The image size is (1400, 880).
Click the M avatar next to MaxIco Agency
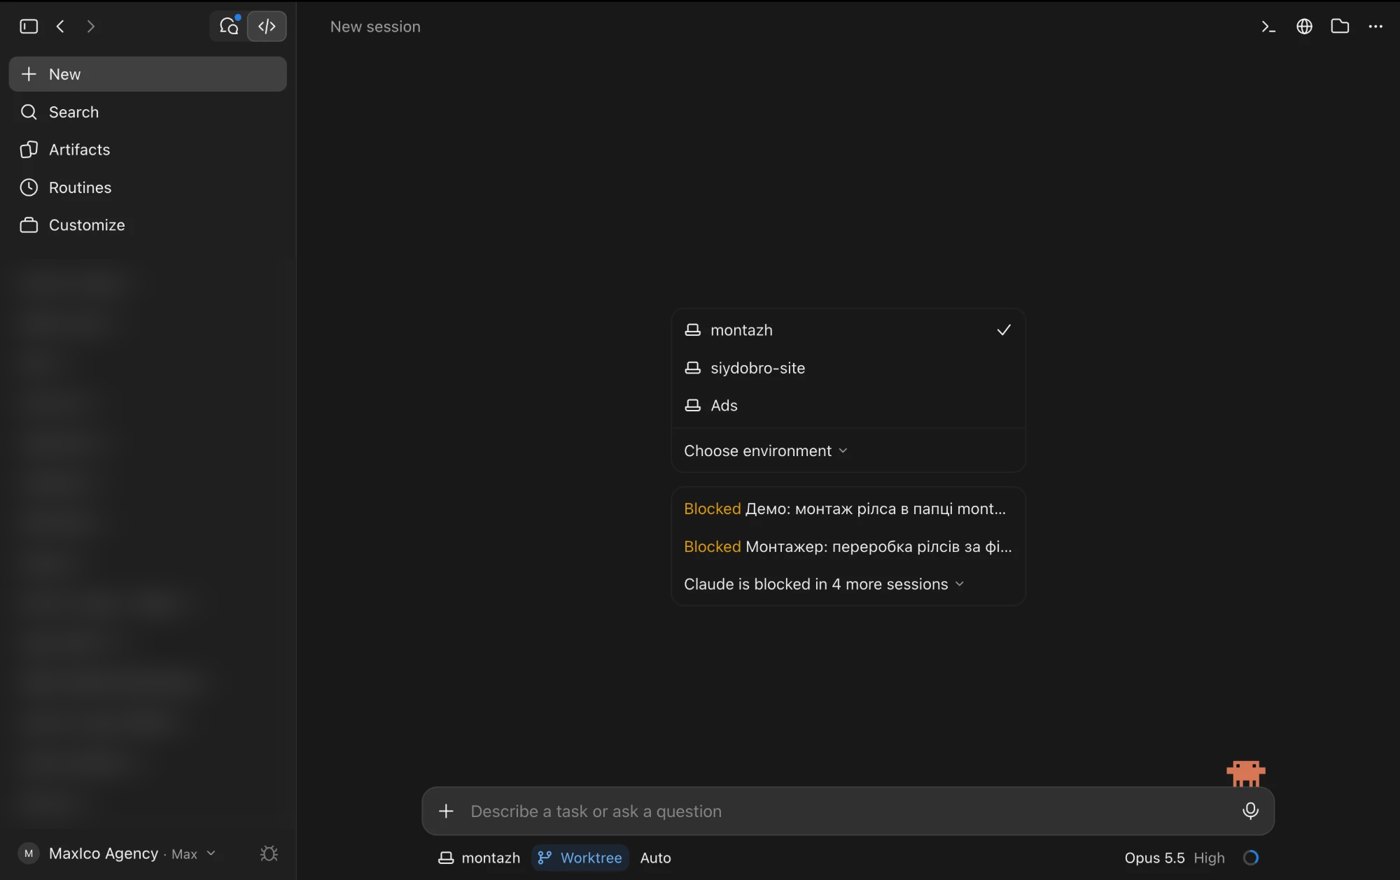[x=29, y=854]
